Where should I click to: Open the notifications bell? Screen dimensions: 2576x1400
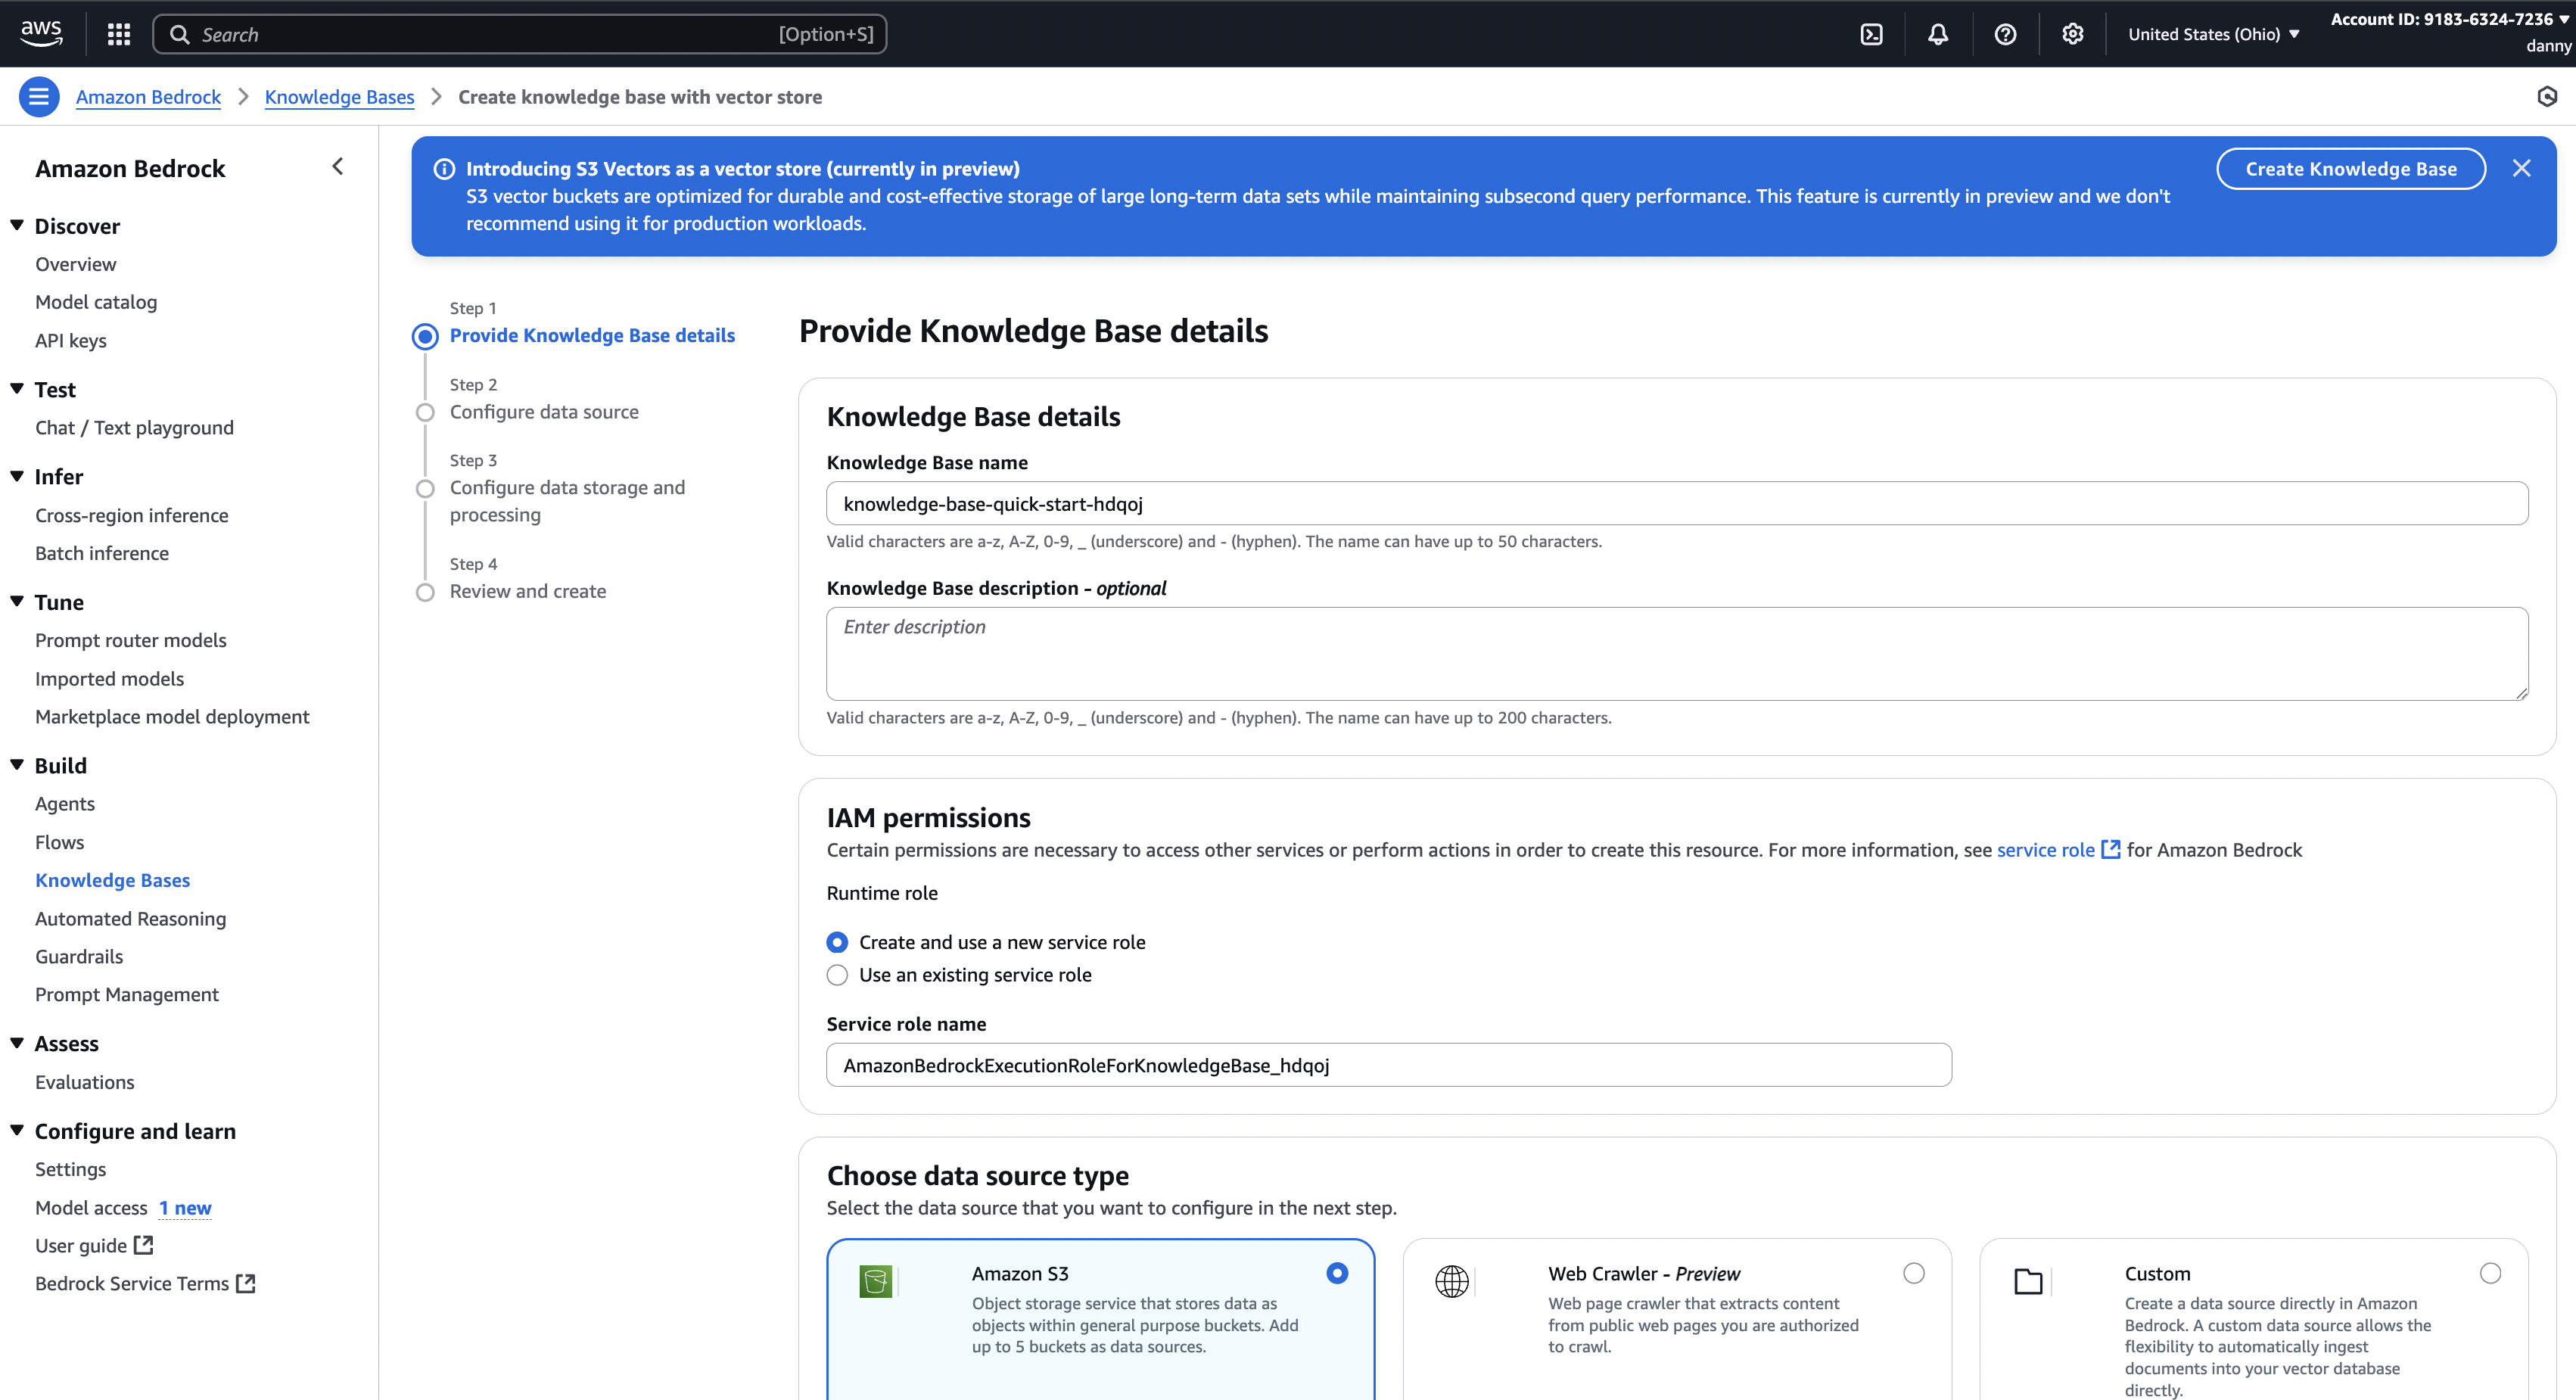pyautogui.click(x=1938, y=34)
